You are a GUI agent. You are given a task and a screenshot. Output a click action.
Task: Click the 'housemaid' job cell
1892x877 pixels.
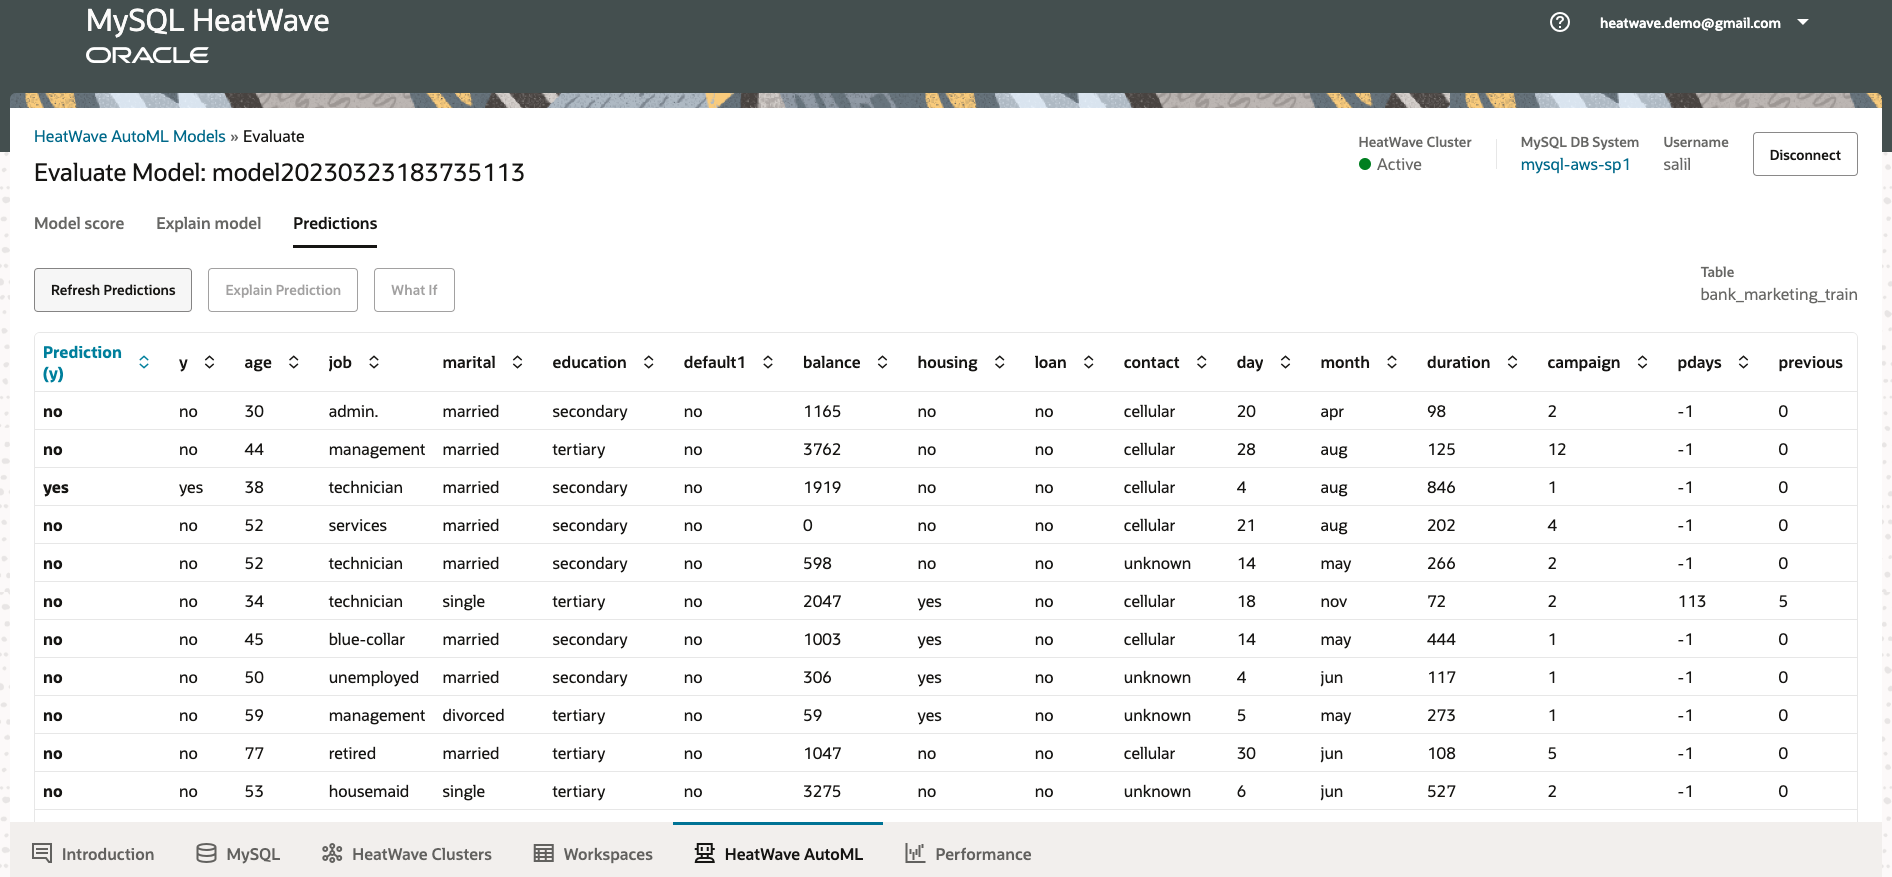coord(369,791)
